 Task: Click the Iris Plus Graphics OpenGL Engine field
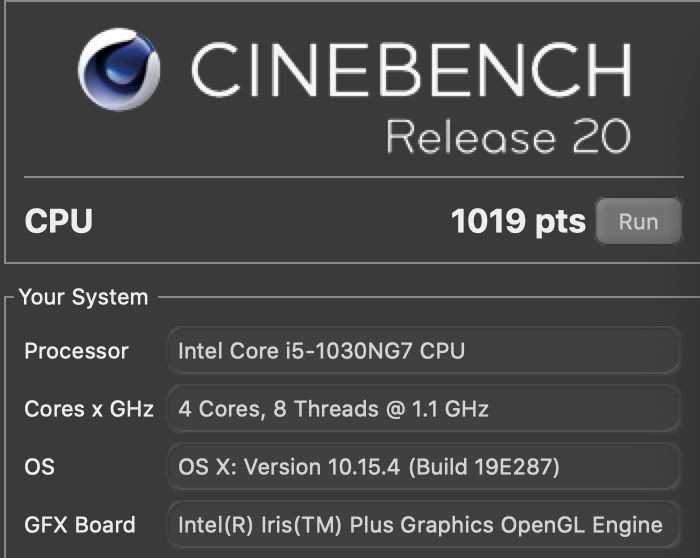point(424,525)
